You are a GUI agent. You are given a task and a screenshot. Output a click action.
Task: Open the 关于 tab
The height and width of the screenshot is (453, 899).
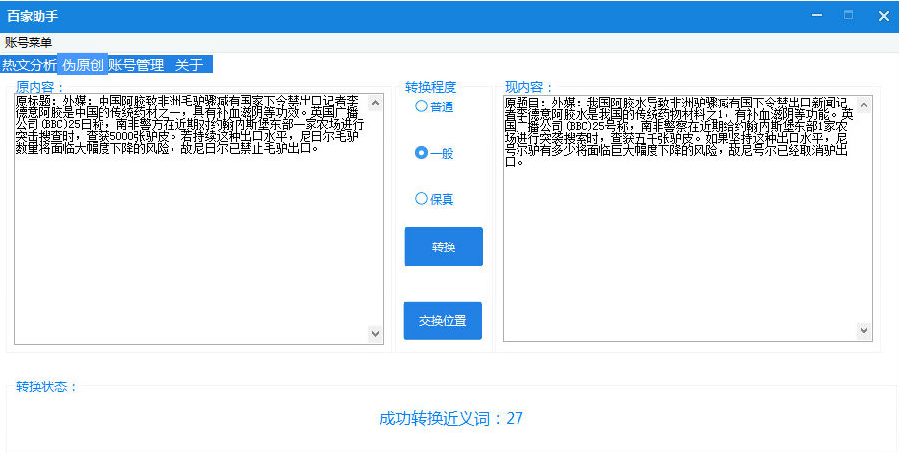(x=189, y=65)
